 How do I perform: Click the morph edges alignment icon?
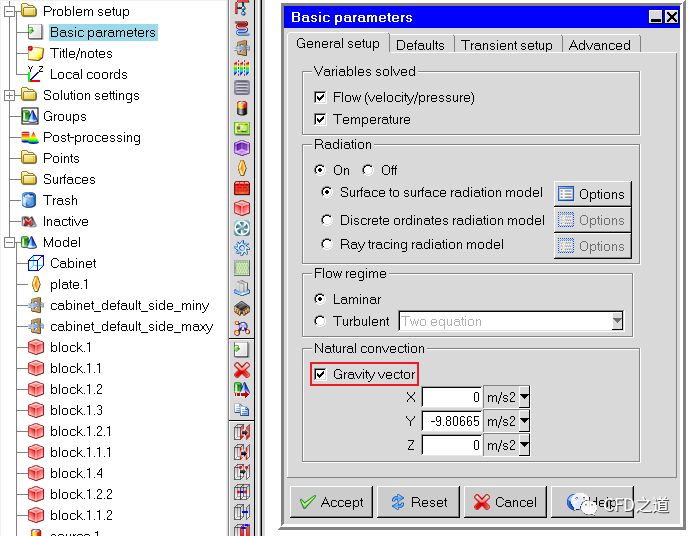242,452
